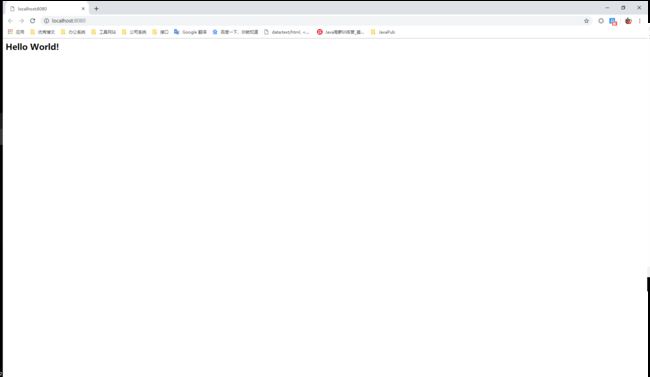The height and width of the screenshot is (377, 650).
Task: Open the data:text/html bookmark
Action: click(286, 32)
